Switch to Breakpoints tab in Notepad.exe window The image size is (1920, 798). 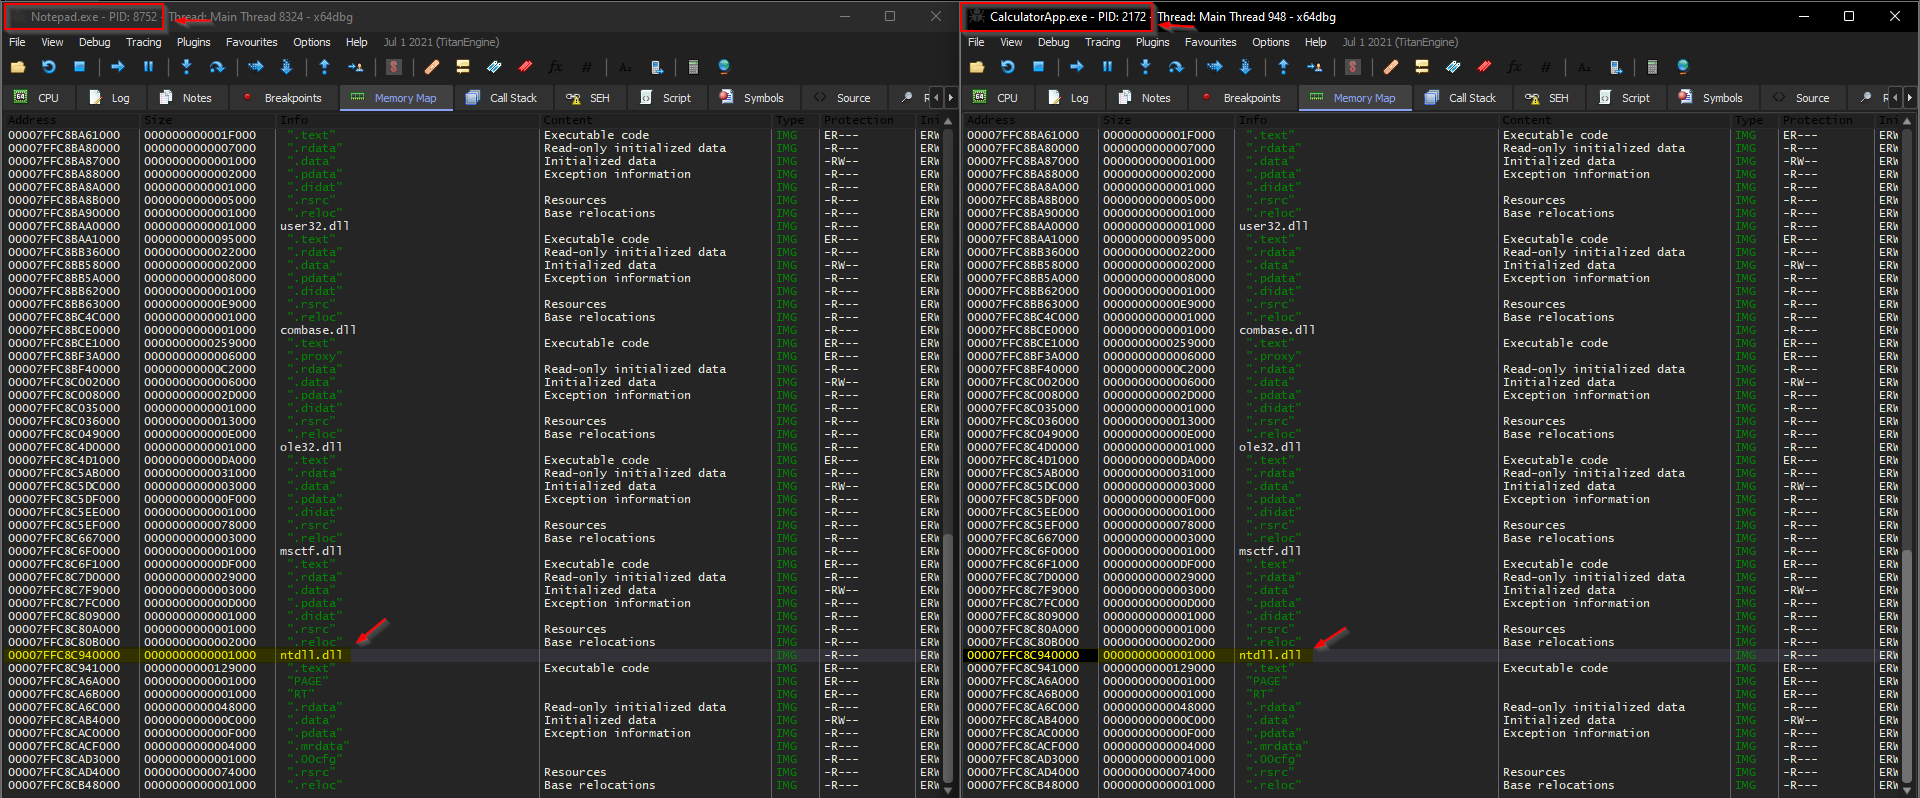point(282,97)
